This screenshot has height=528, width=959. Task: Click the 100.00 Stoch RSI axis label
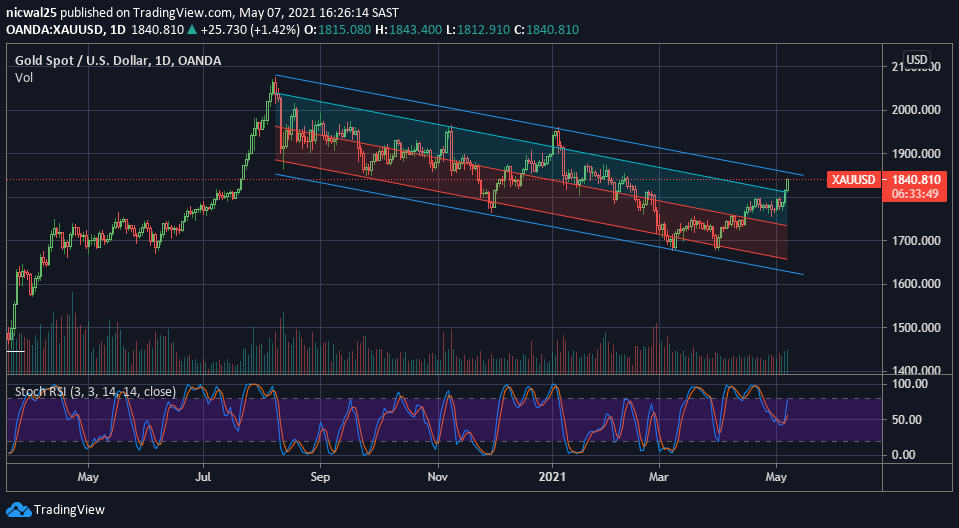tap(911, 384)
